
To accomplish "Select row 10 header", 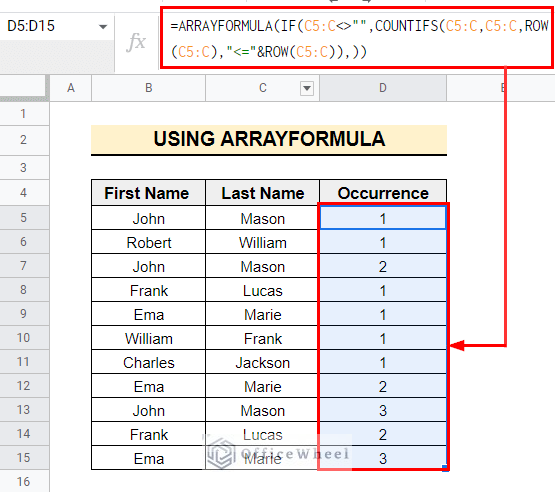I will point(23,338).
